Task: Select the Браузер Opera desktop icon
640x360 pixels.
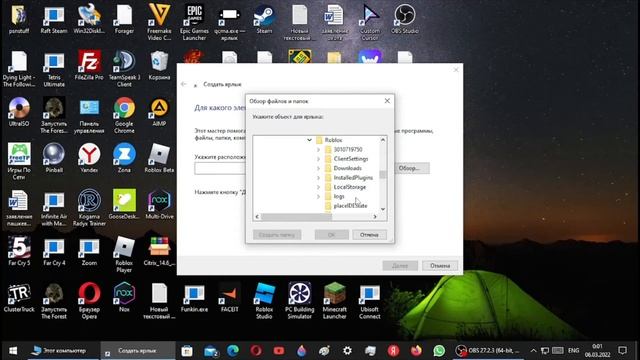Action: (89, 300)
